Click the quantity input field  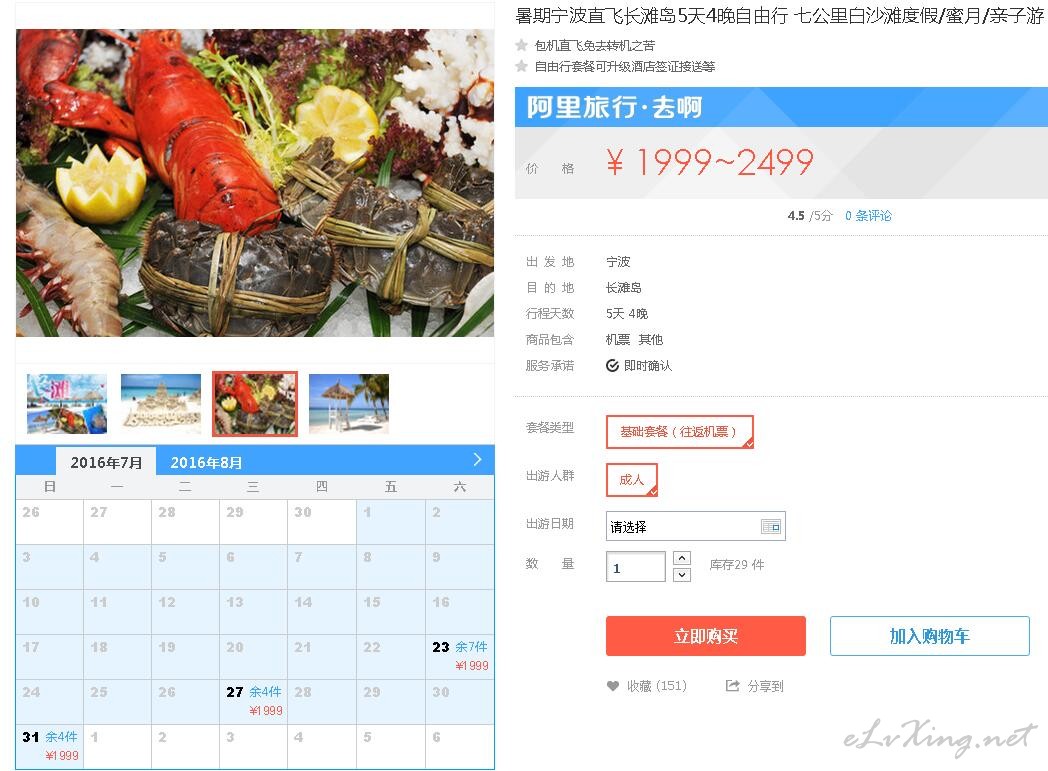(636, 567)
